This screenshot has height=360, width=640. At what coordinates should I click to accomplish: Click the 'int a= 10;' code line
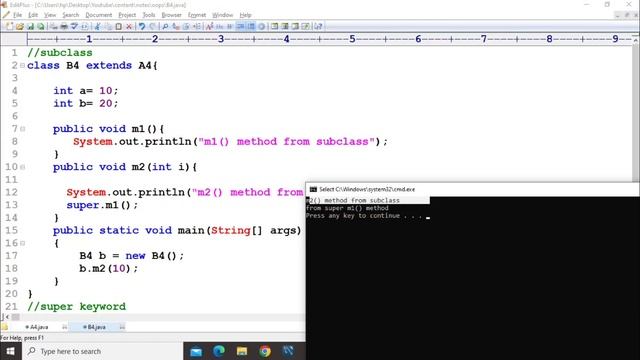pos(86,91)
